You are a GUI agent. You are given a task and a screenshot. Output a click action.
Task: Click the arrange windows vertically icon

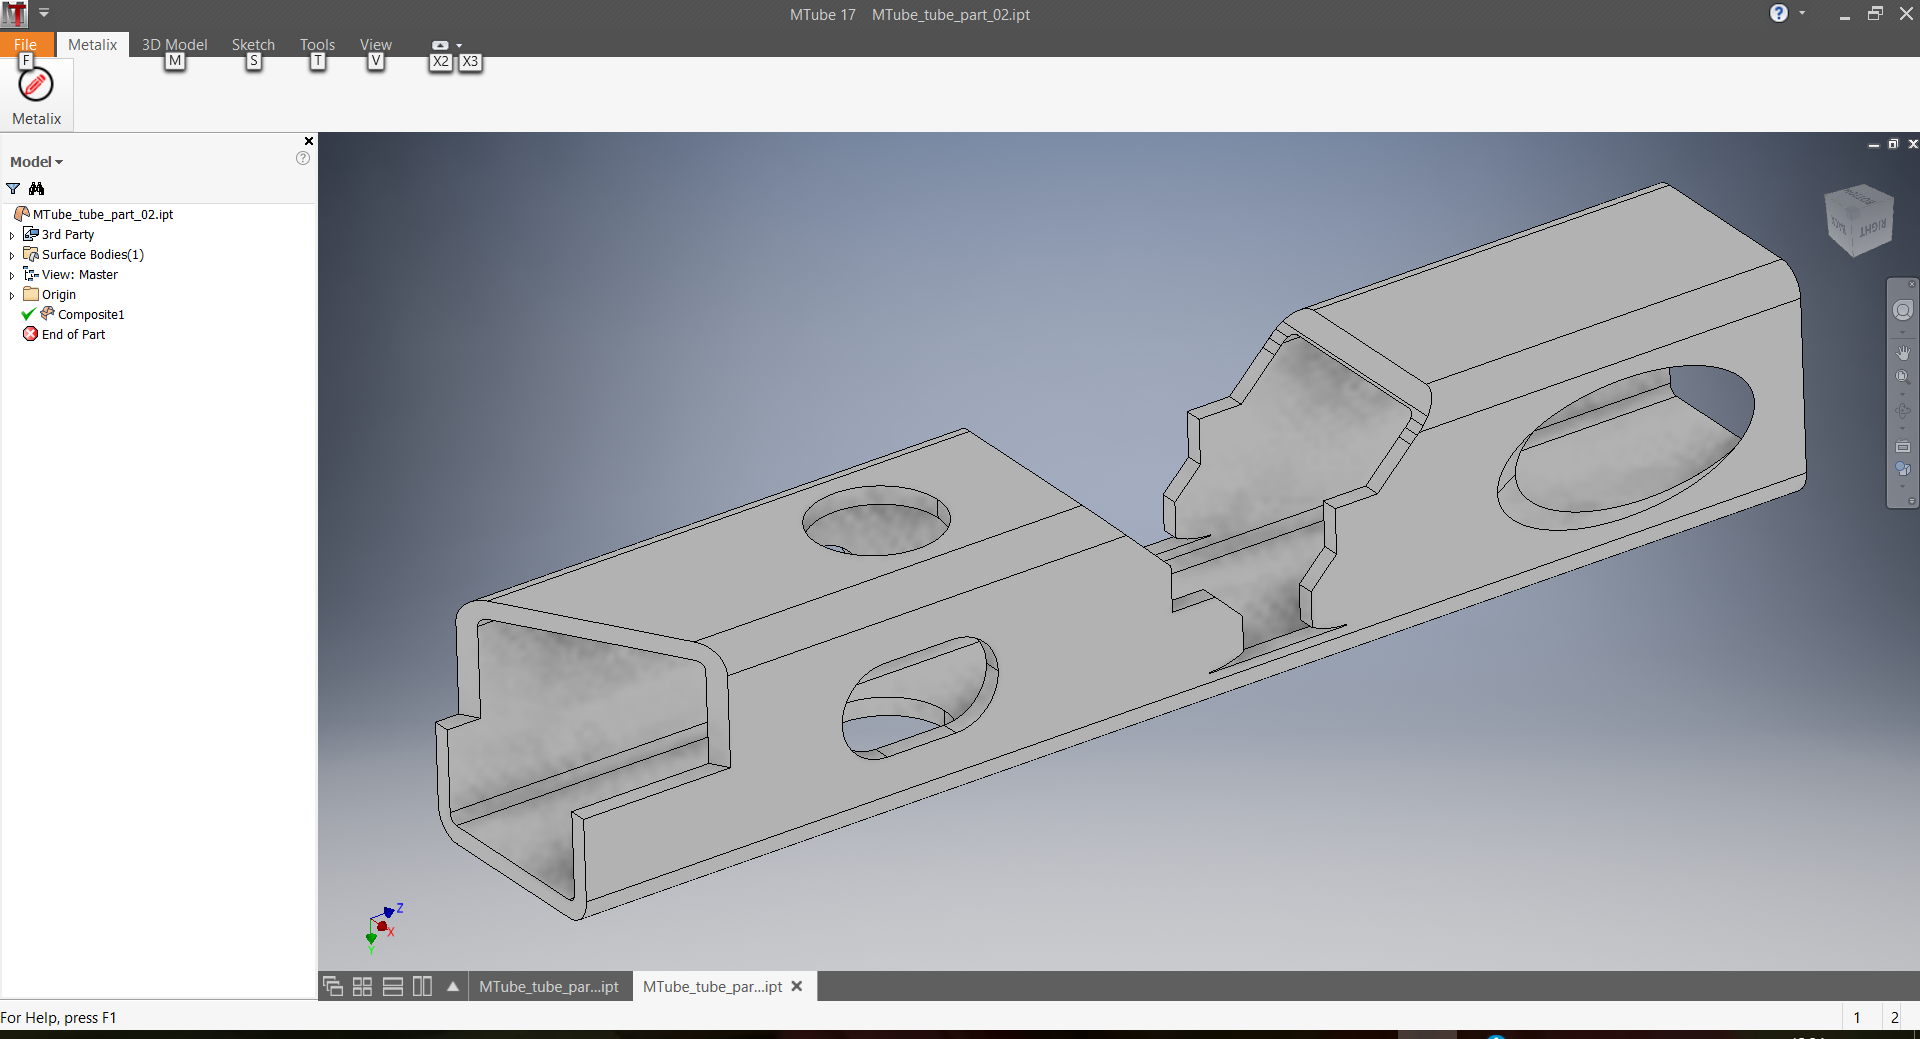(422, 987)
